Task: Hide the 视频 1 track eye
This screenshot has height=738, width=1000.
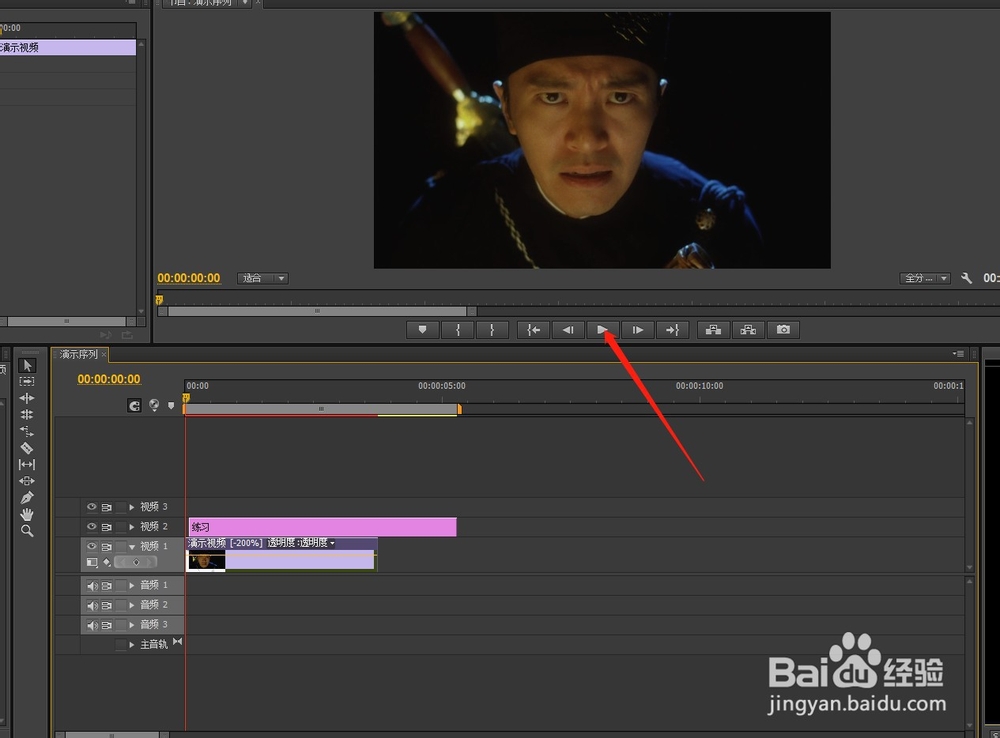Action: [x=91, y=546]
